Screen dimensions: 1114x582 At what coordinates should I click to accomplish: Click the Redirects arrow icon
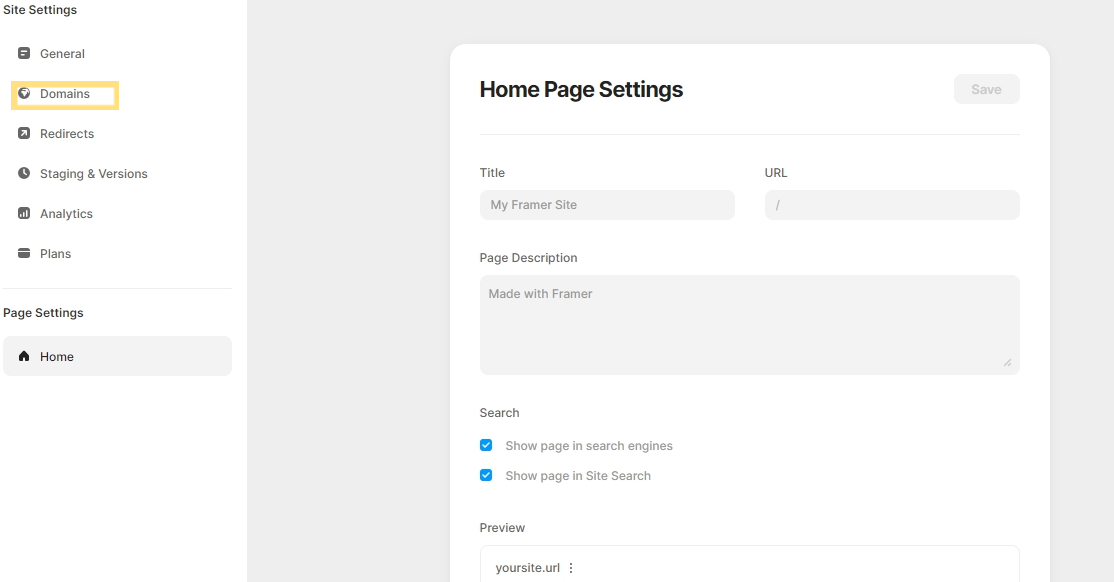coord(24,133)
